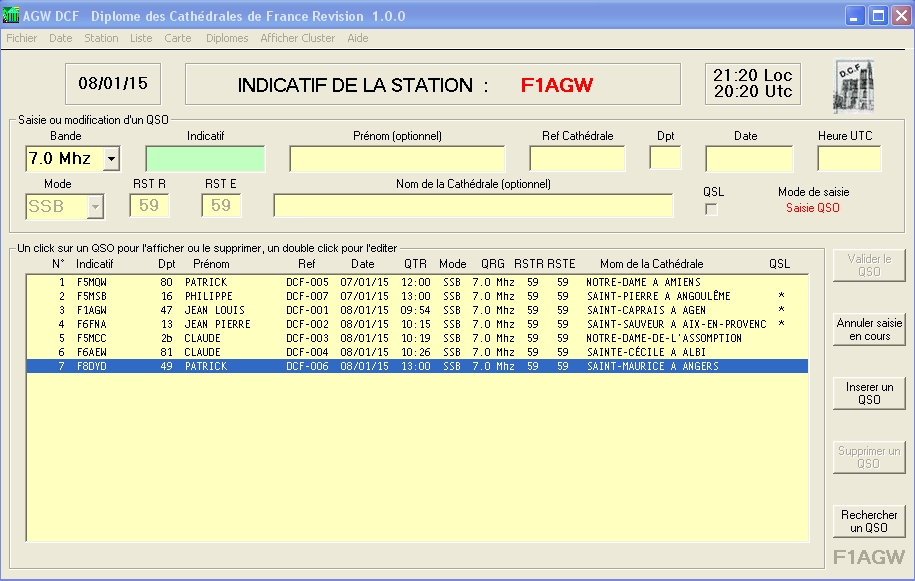
Task: Select QSO row 6 F6AEW
Action: 417,352
